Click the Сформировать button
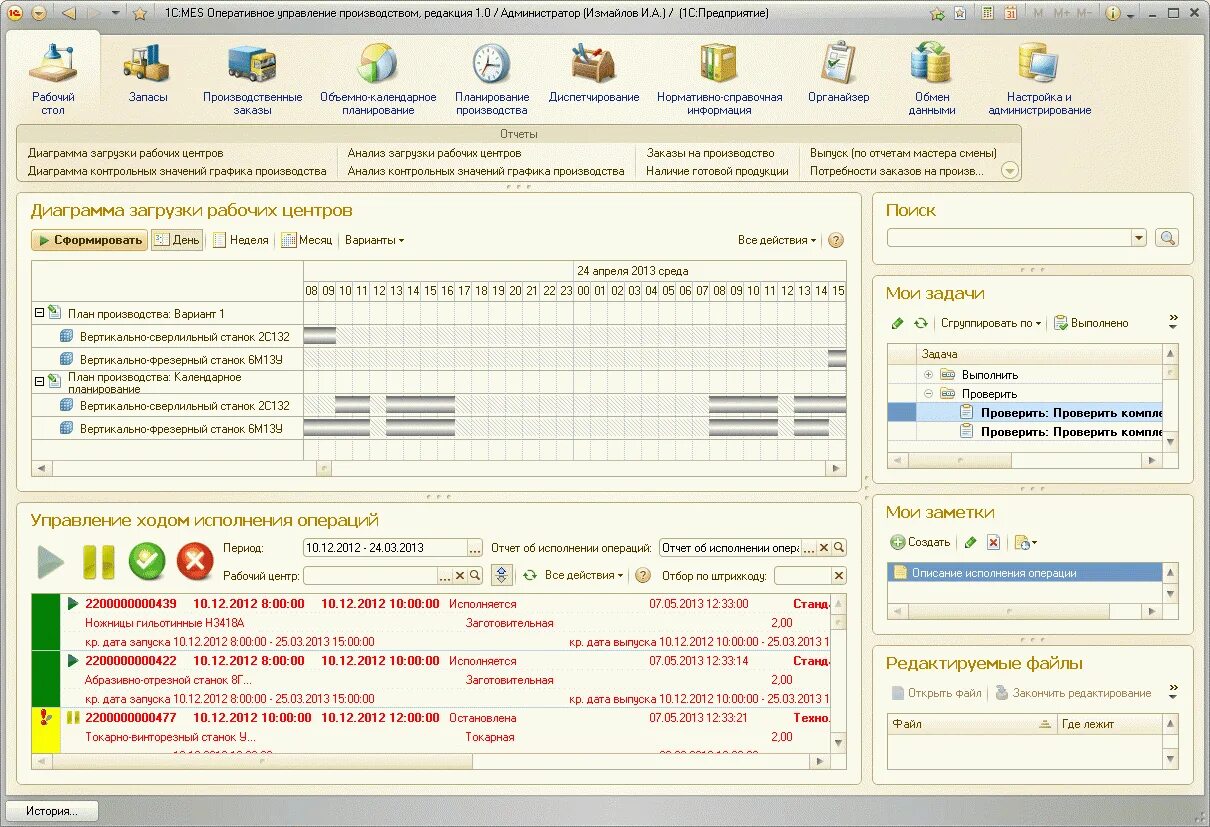Viewport: 1210px width, 827px height. point(89,240)
